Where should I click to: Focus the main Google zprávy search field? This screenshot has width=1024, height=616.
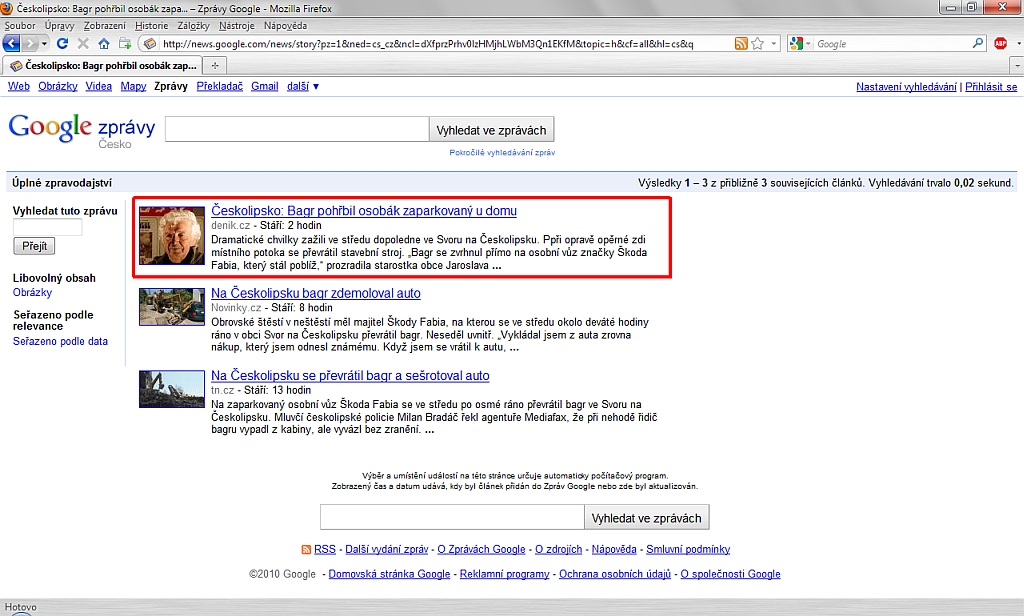(x=297, y=130)
